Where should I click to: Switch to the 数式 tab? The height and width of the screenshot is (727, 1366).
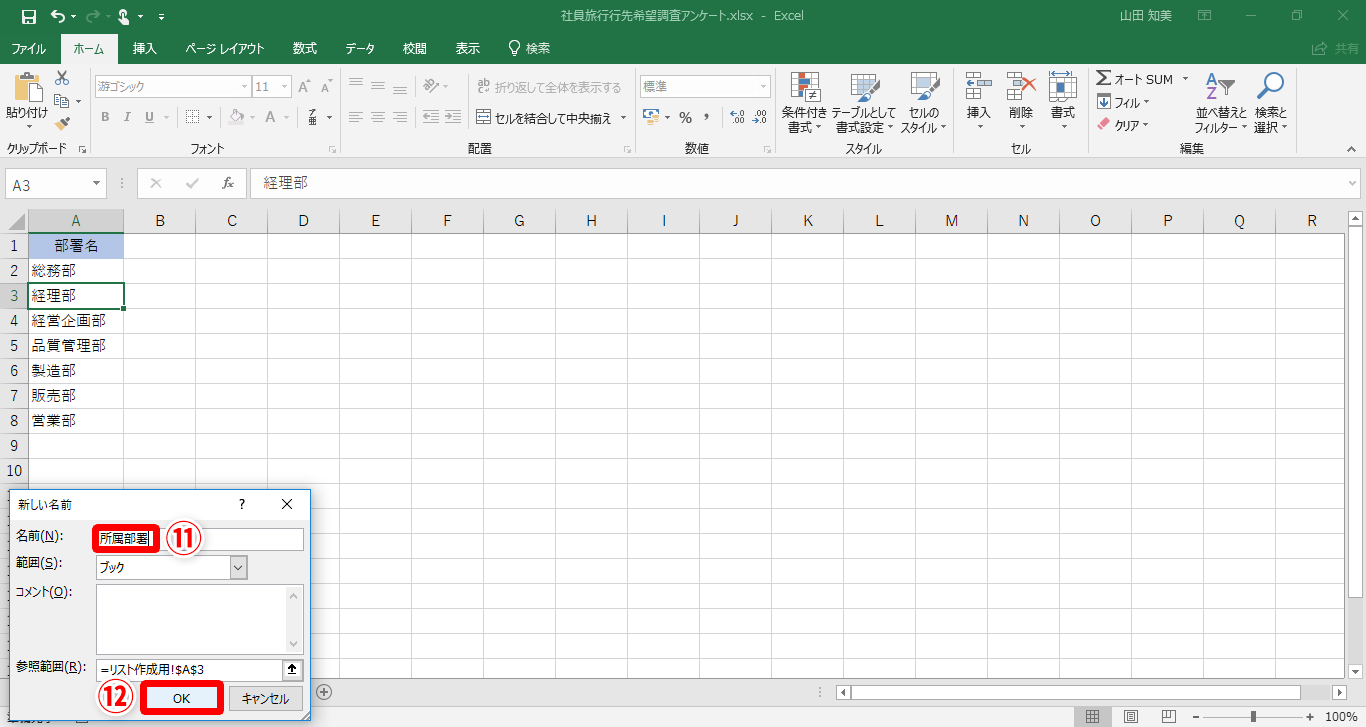(x=305, y=48)
